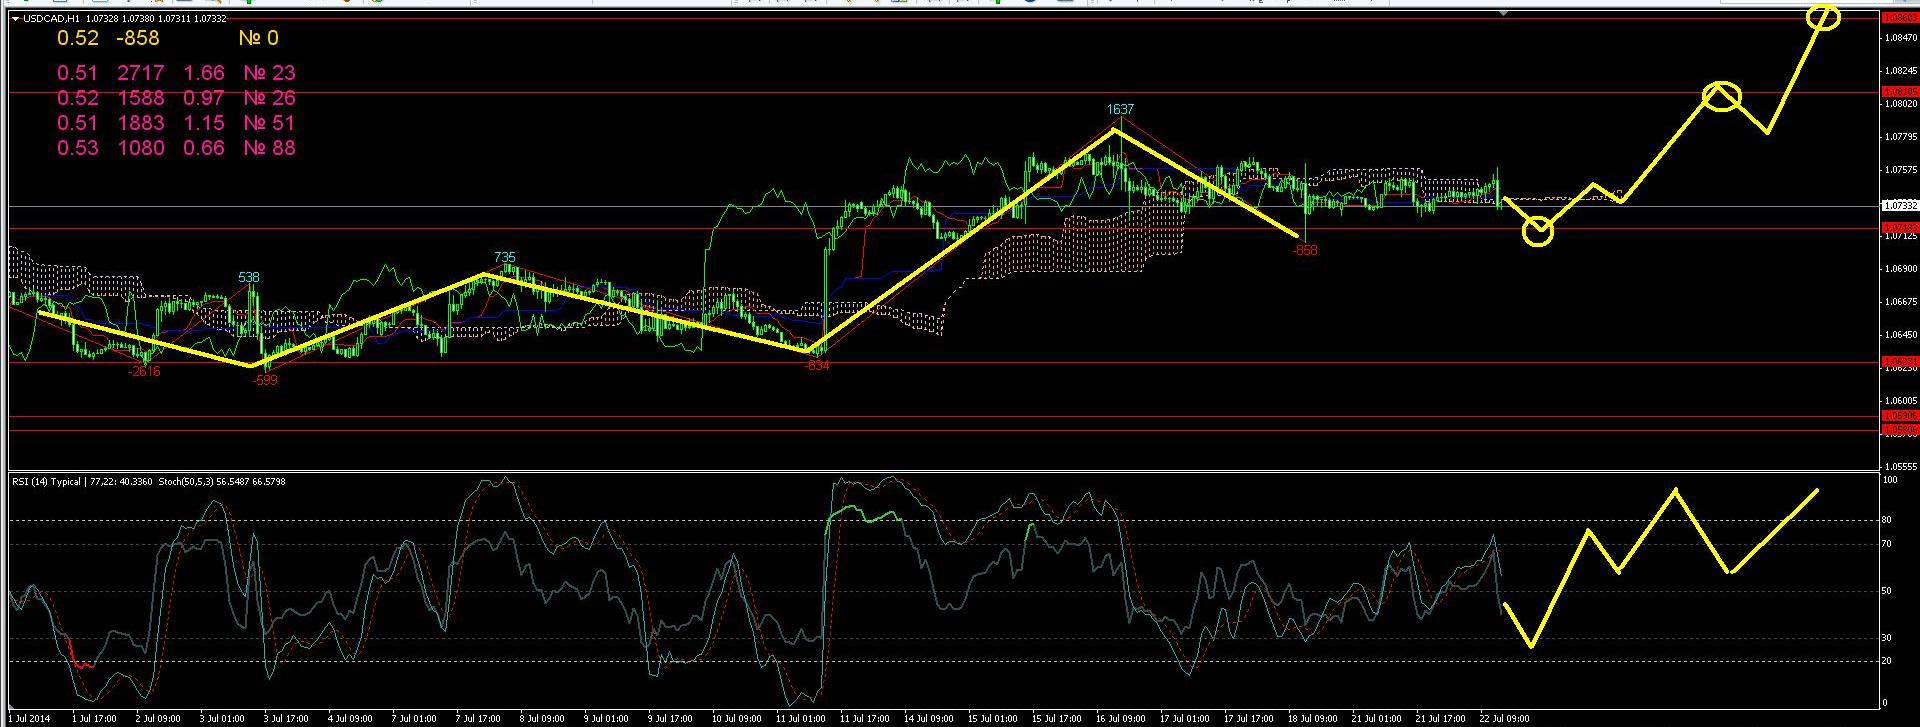Screen dimensions: 1920x727
Task: Click the red -834 swing low label
Action: pos(817,366)
